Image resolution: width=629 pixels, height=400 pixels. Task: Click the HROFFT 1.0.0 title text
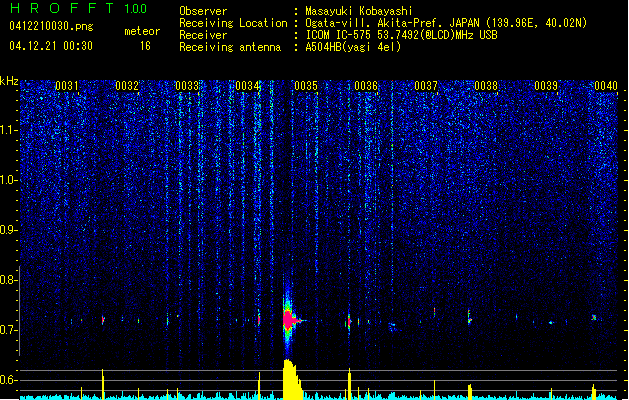pos(78,8)
